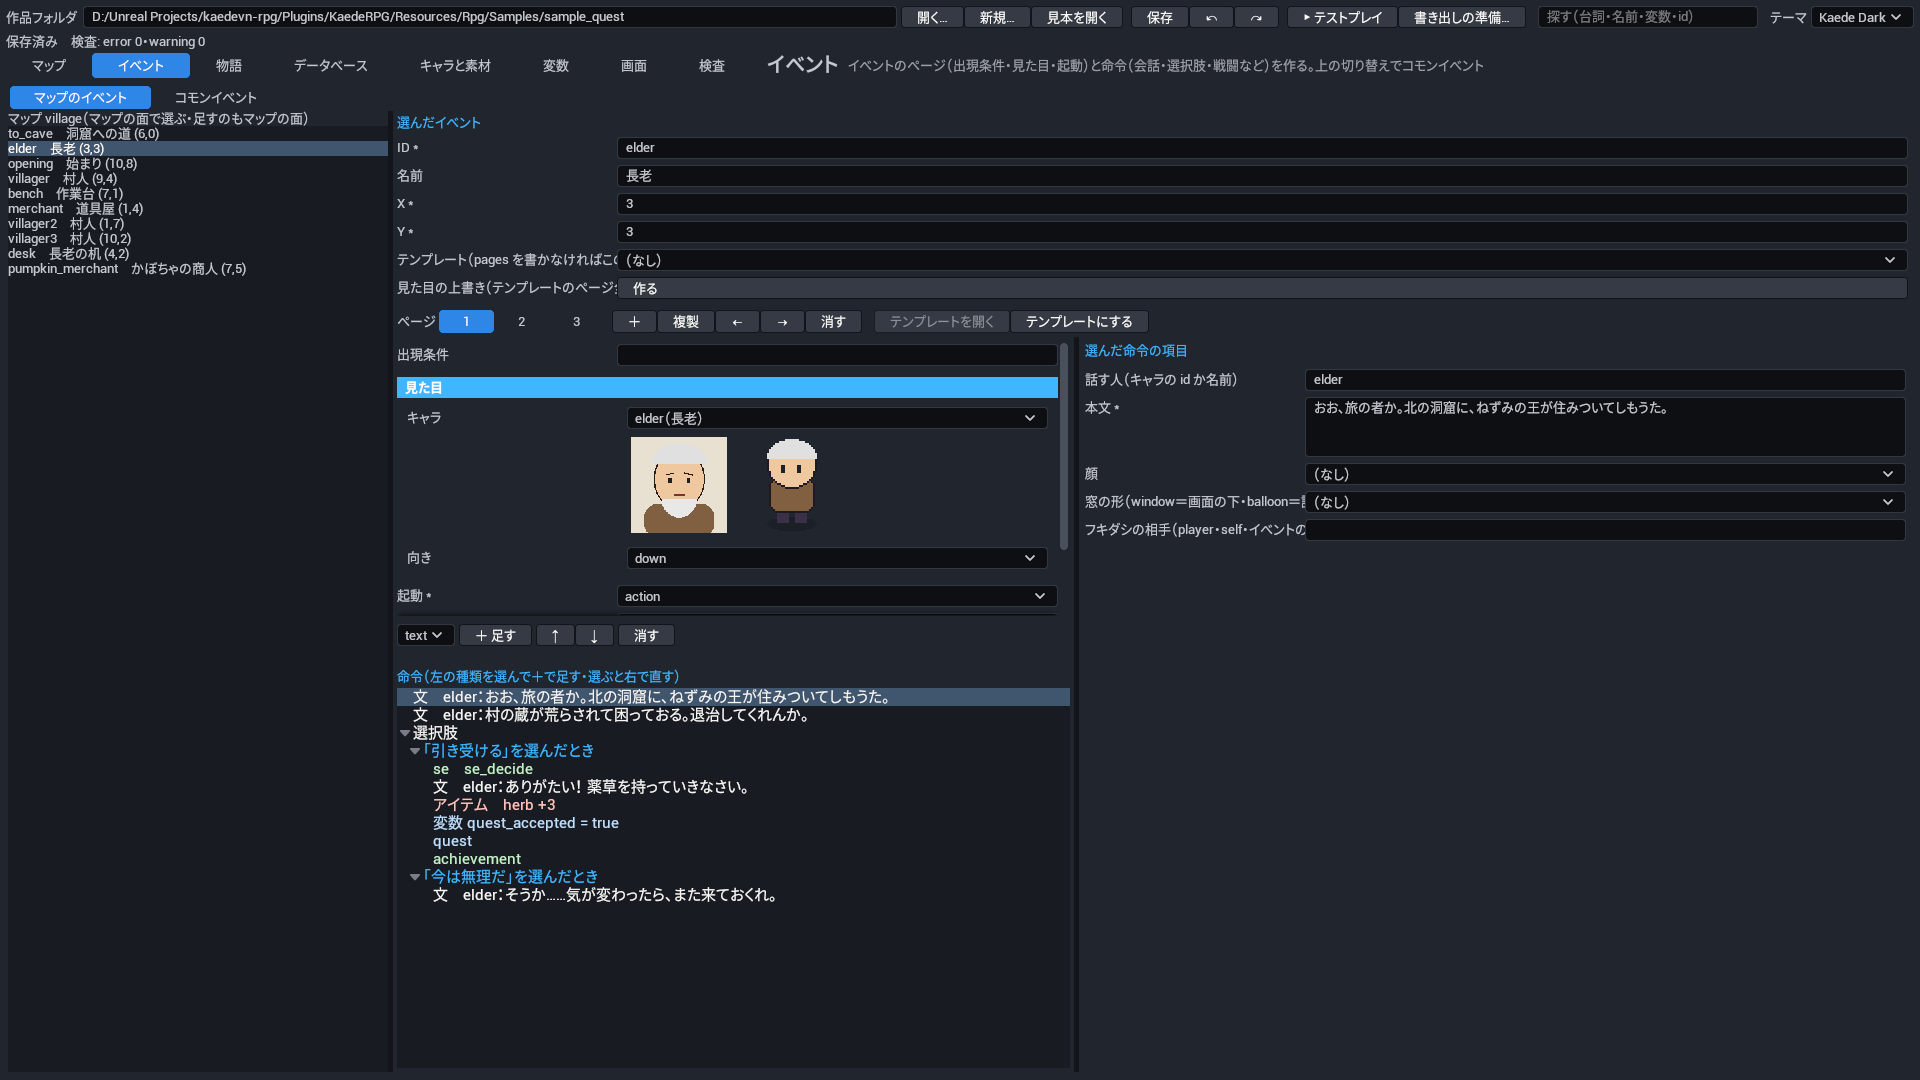Screen dimensions: 1920x1080
Task: Select page 2 of the event
Action: [x=521, y=321]
